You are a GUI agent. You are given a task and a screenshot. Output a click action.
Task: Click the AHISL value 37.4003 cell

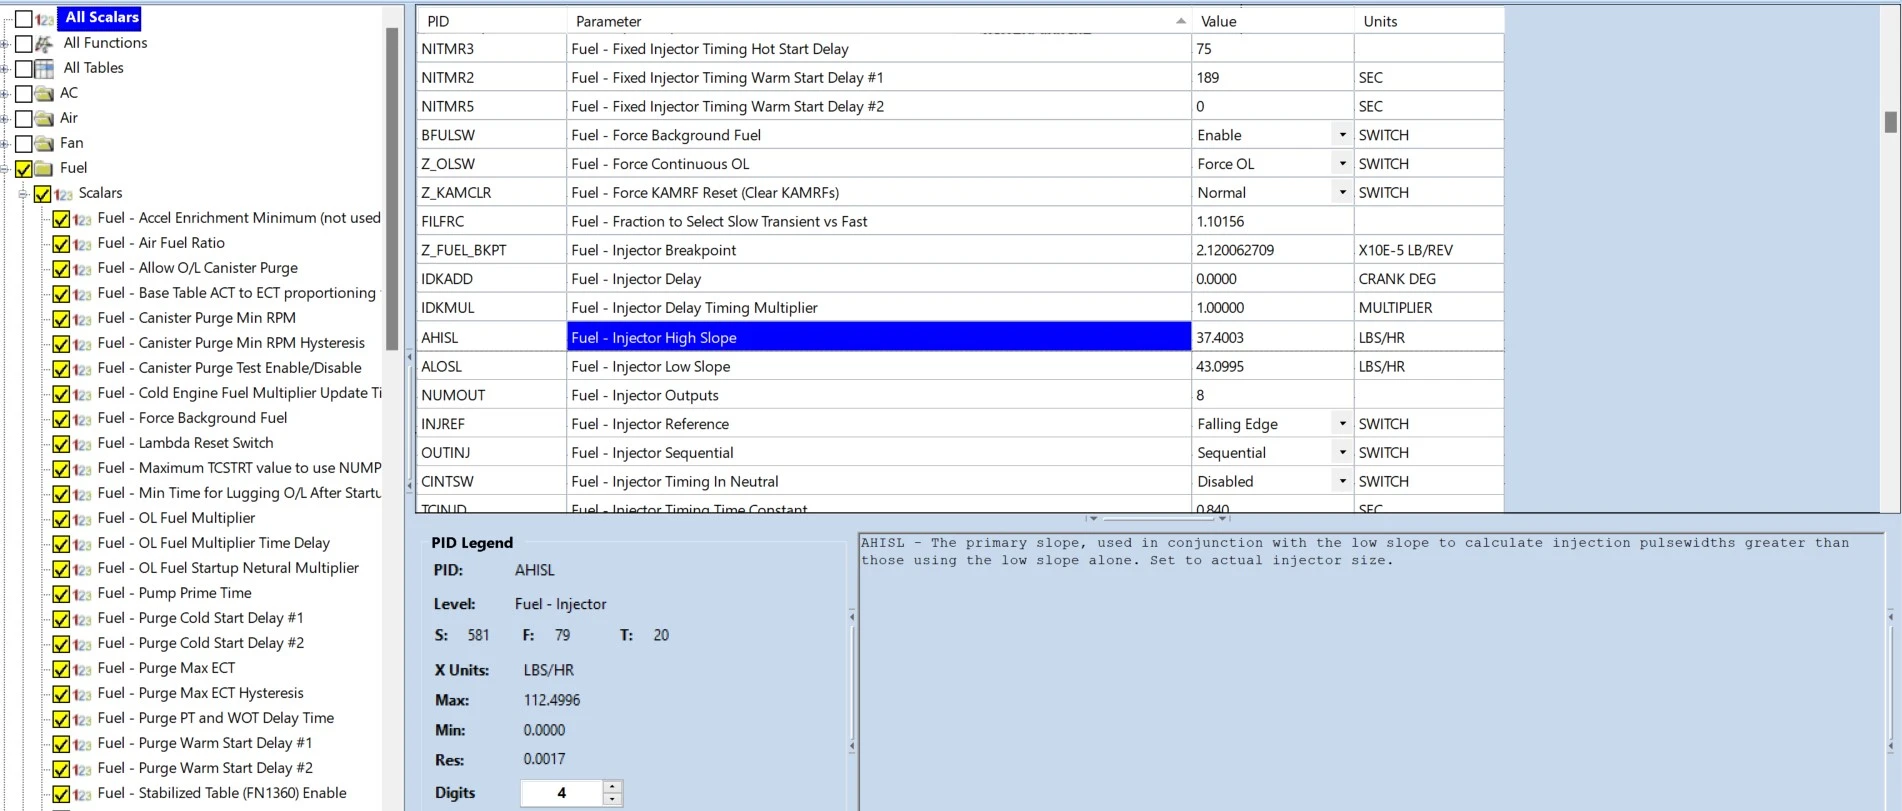[1272, 338]
